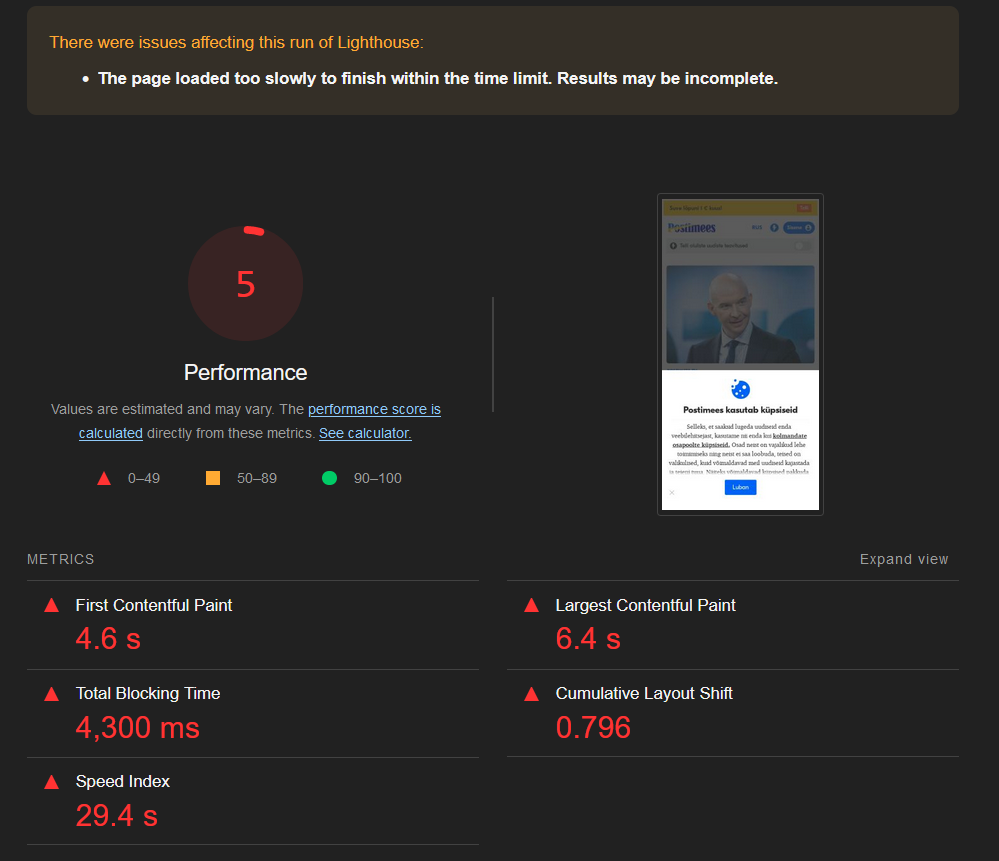
Task: Click the 0–49 legend range text
Action: (x=144, y=478)
